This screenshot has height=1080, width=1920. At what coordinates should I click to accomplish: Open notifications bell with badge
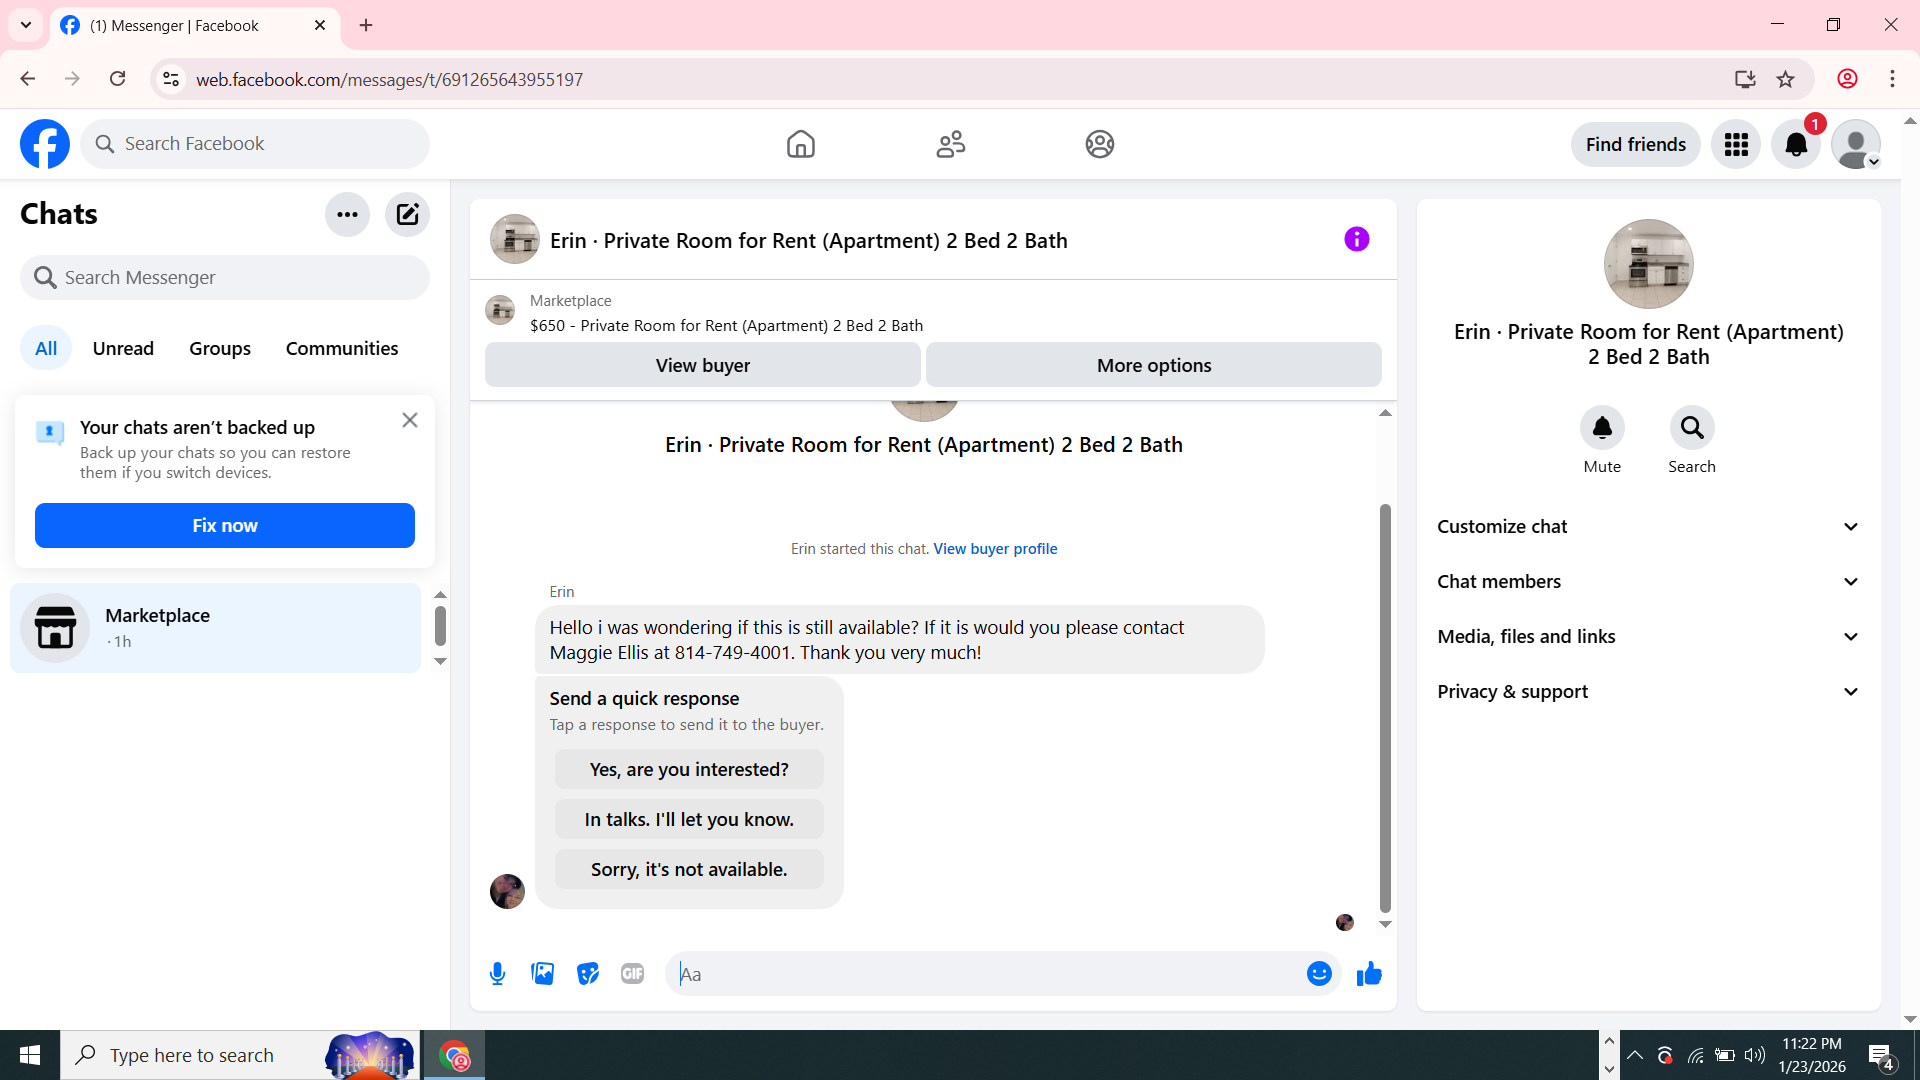[x=1796, y=144]
